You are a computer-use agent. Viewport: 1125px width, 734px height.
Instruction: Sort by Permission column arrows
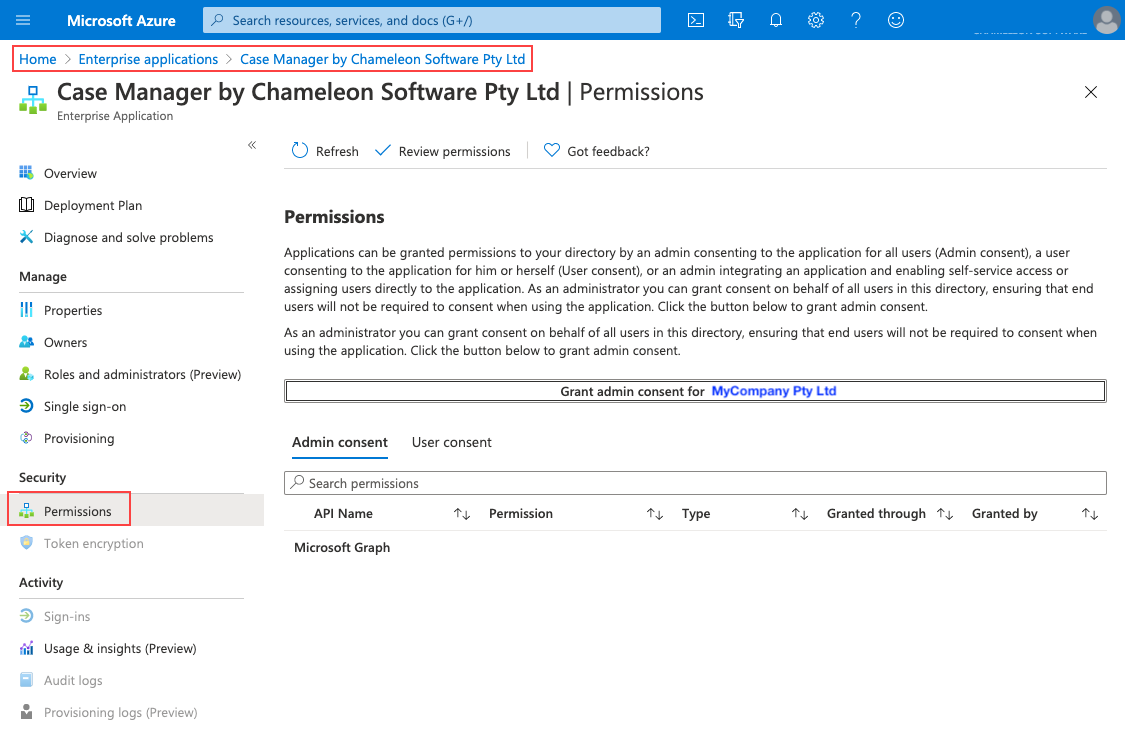tap(654, 514)
